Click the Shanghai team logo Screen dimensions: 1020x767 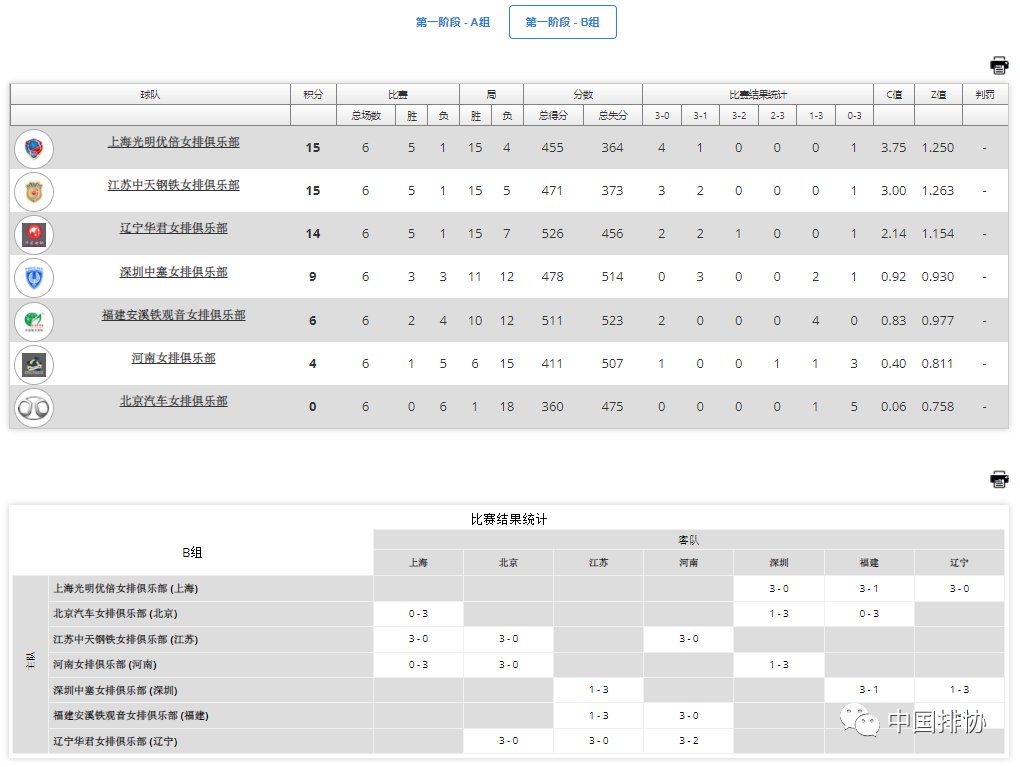pyautogui.click(x=34, y=148)
